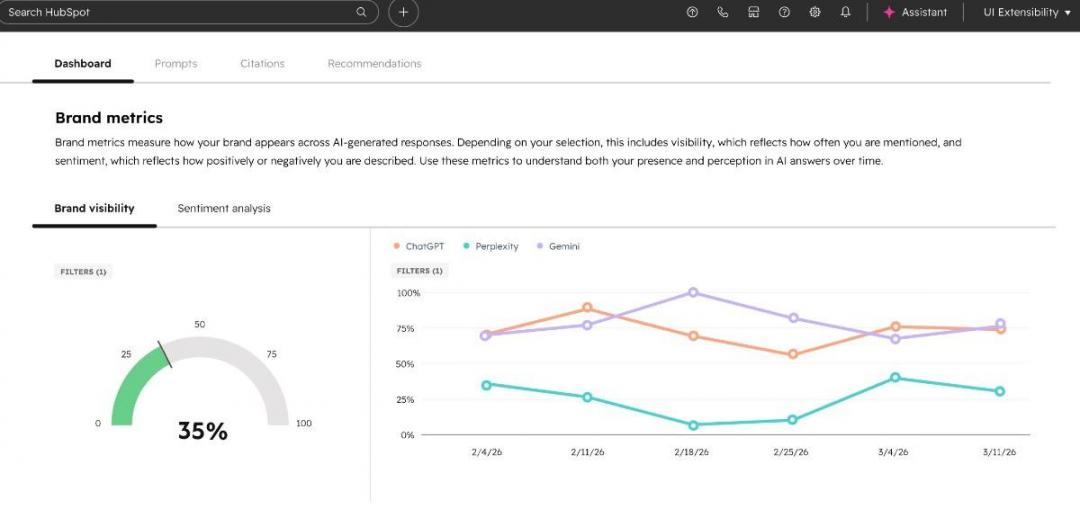Click the teal Perplexity legend dot
Viewport: 1080px width, 518px height.
[466, 246]
